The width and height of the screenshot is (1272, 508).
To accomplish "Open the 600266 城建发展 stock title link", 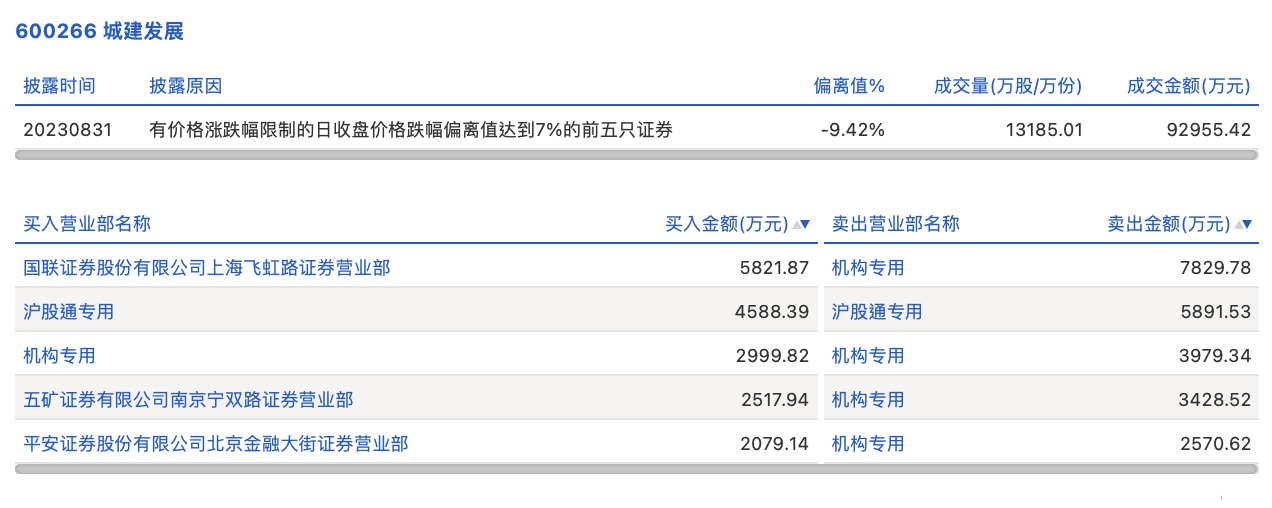I will coord(100,31).
